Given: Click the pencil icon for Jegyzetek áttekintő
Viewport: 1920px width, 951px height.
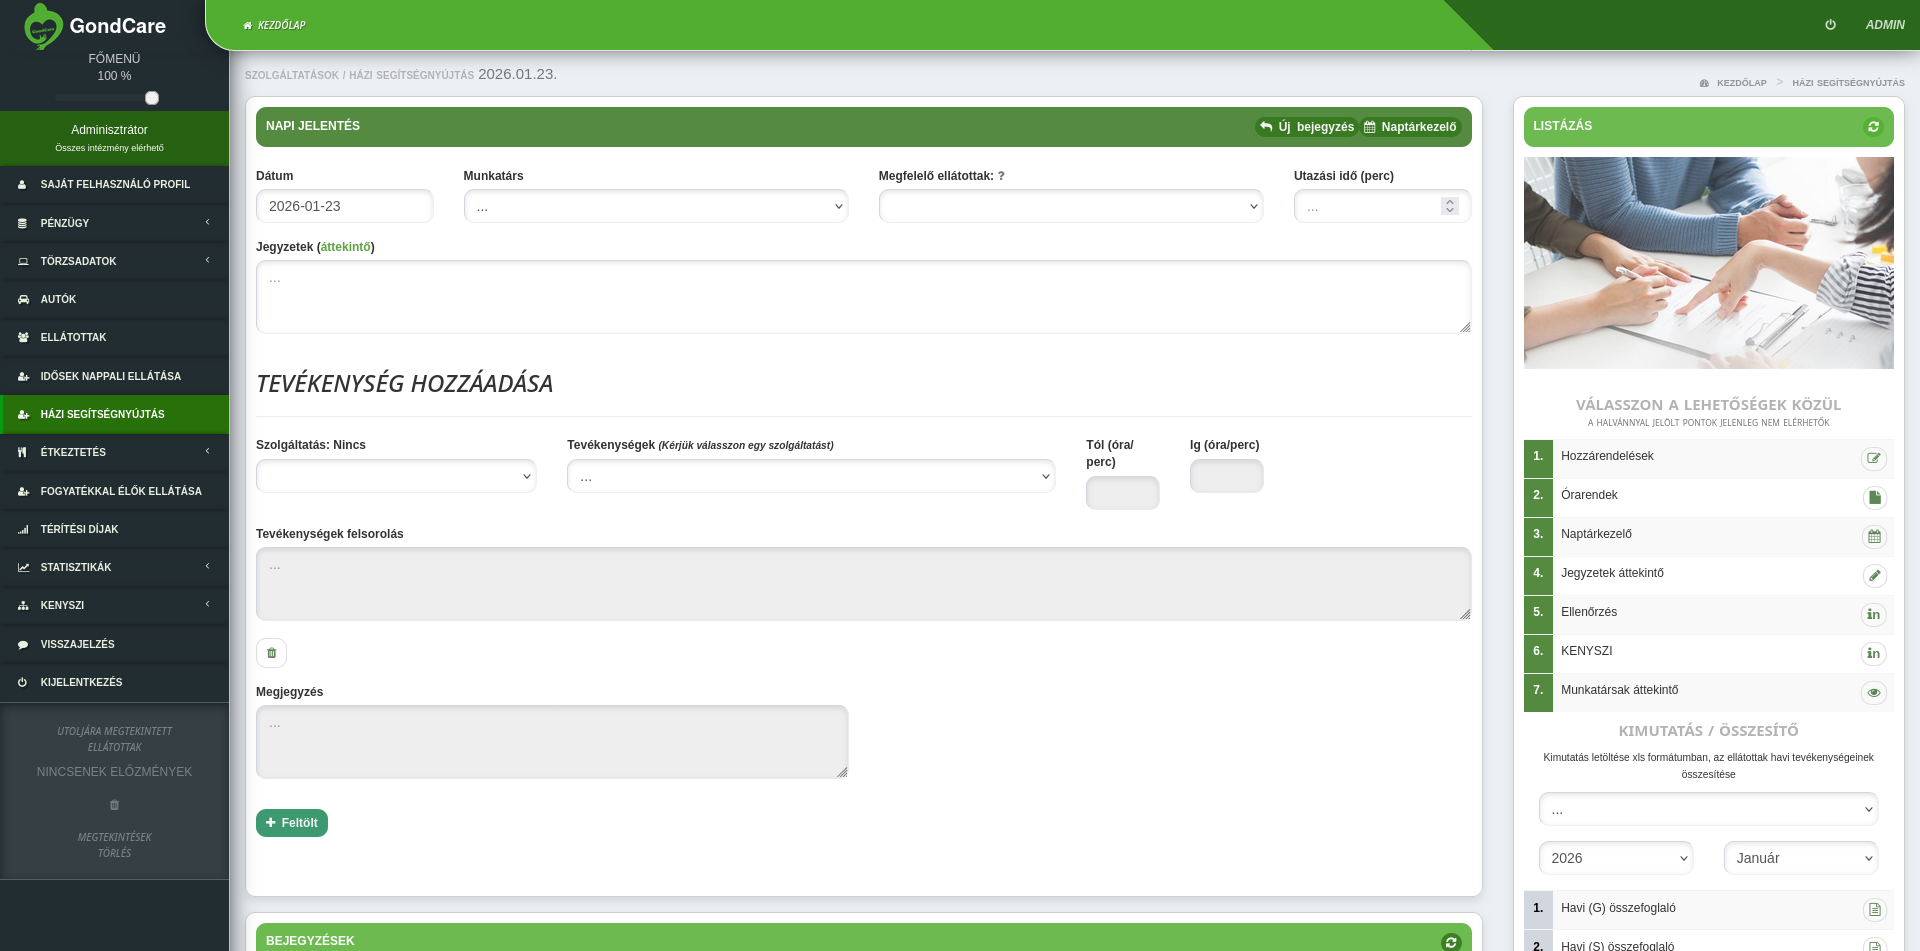Looking at the screenshot, I should click(1873, 575).
